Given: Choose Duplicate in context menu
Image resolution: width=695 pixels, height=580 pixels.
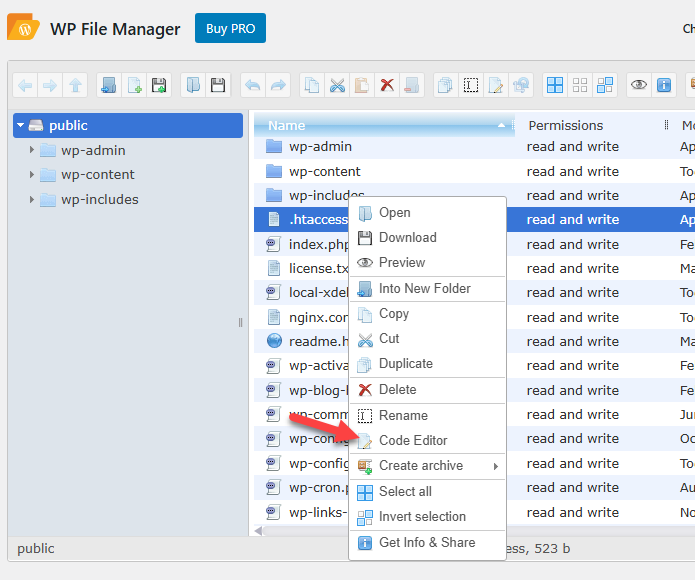Looking at the screenshot, I should [x=428, y=364].
